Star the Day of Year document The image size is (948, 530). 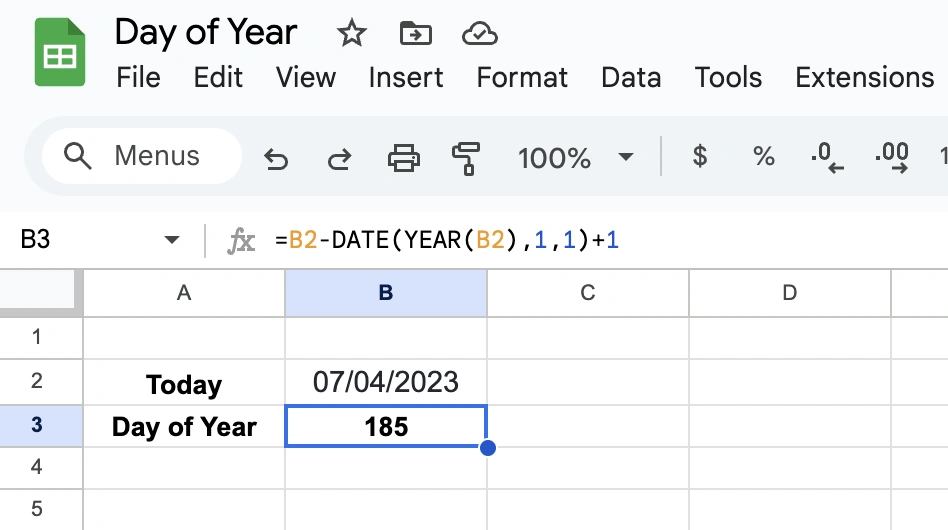coord(351,33)
